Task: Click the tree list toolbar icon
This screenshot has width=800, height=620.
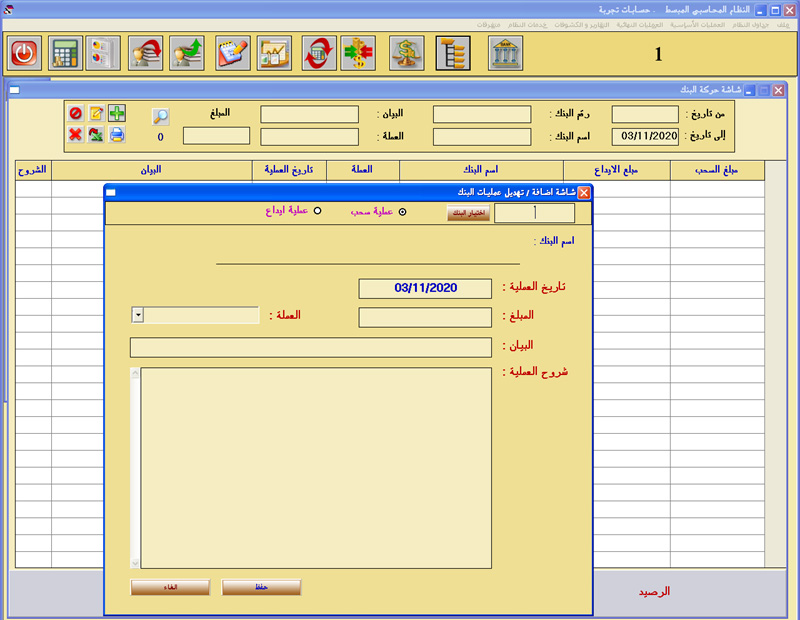Action: coord(453,52)
